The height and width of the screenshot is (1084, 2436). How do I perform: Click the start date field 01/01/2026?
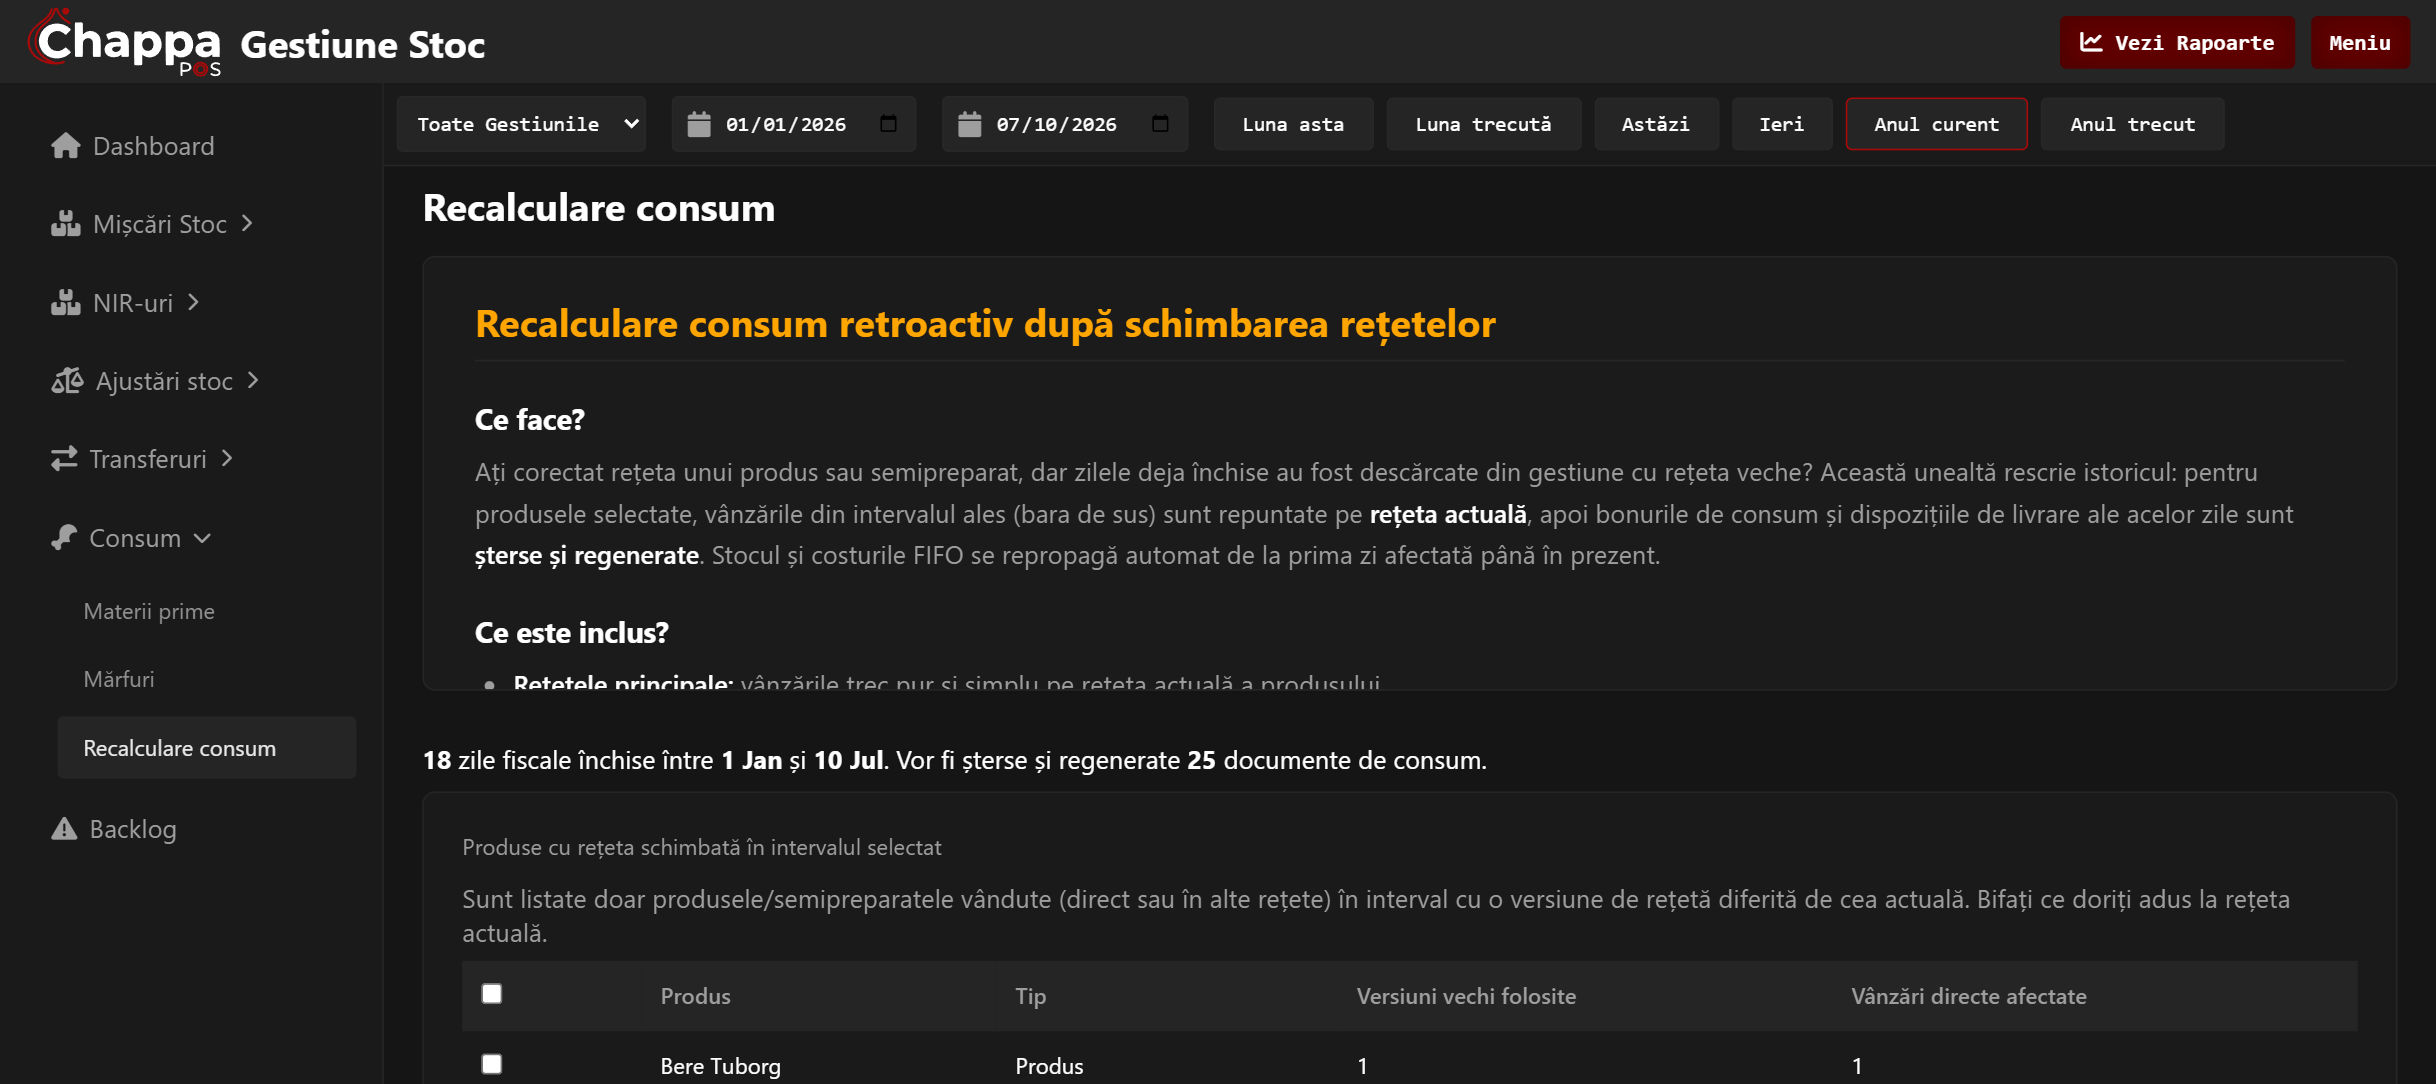[x=794, y=124]
